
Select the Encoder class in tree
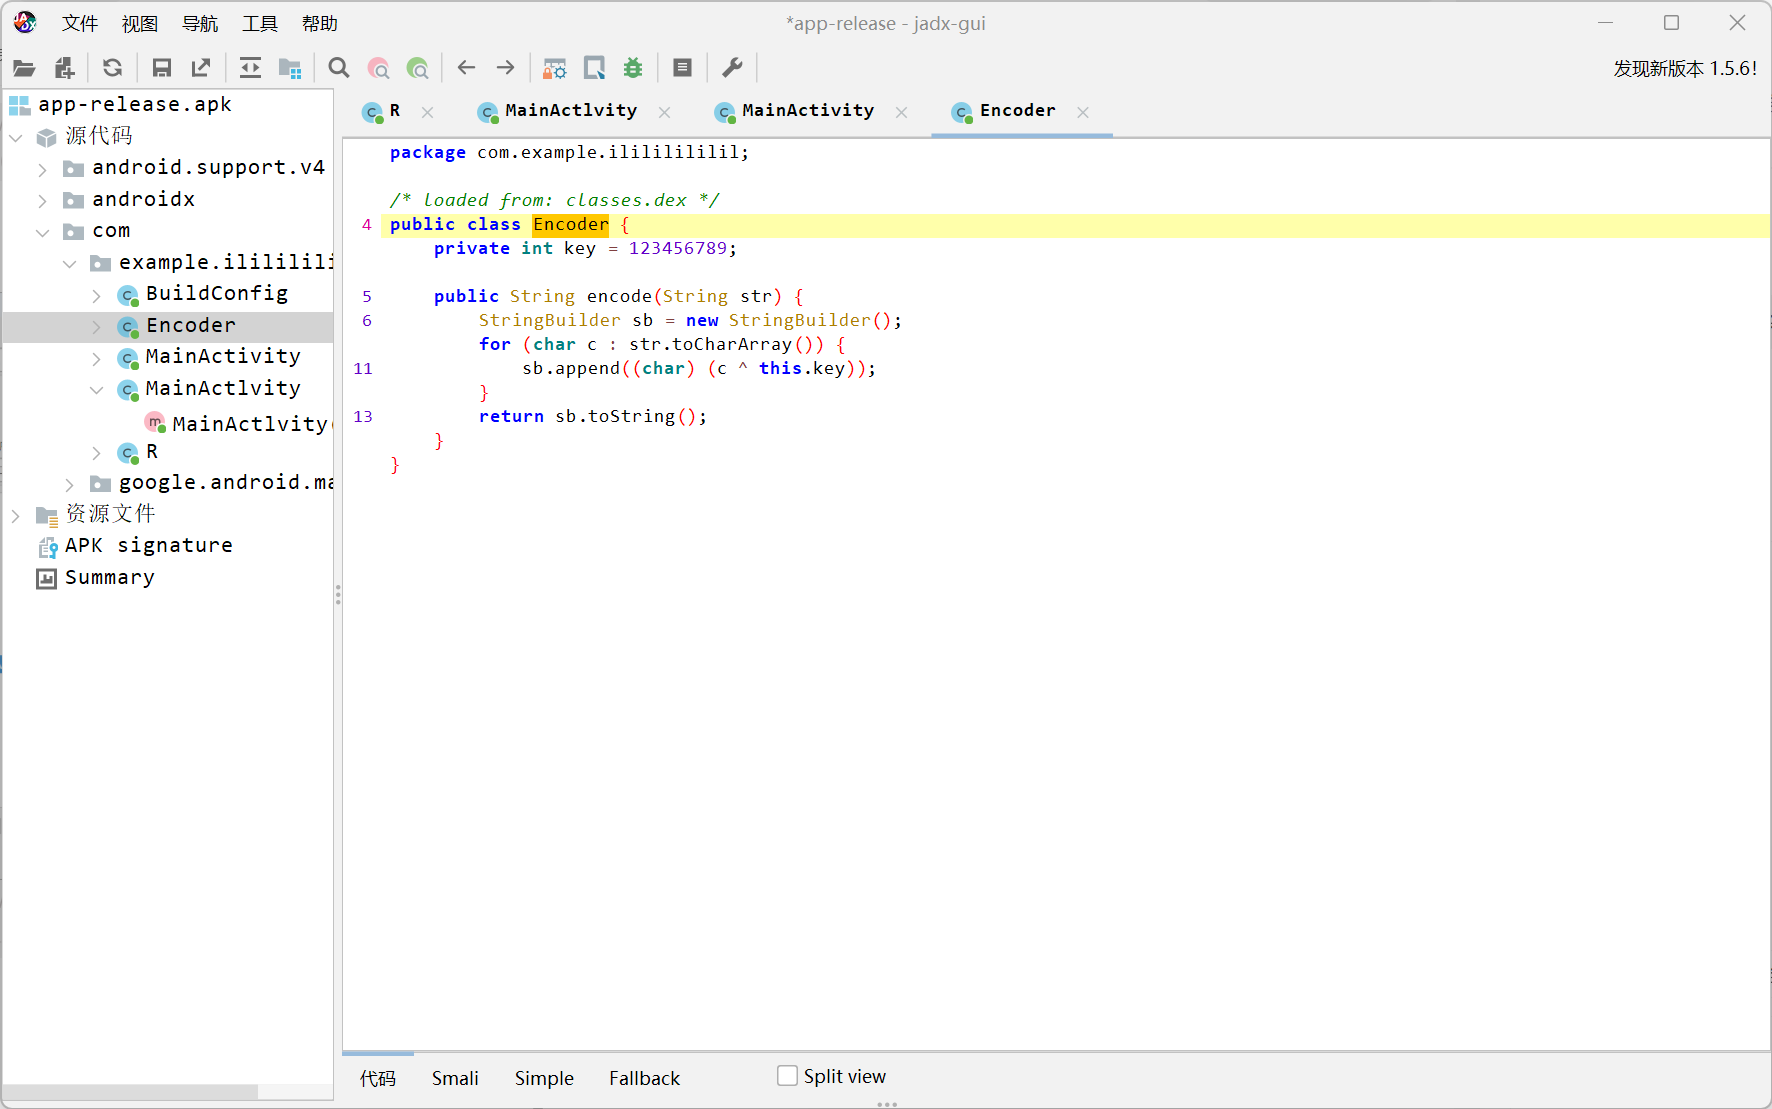[x=190, y=325]
